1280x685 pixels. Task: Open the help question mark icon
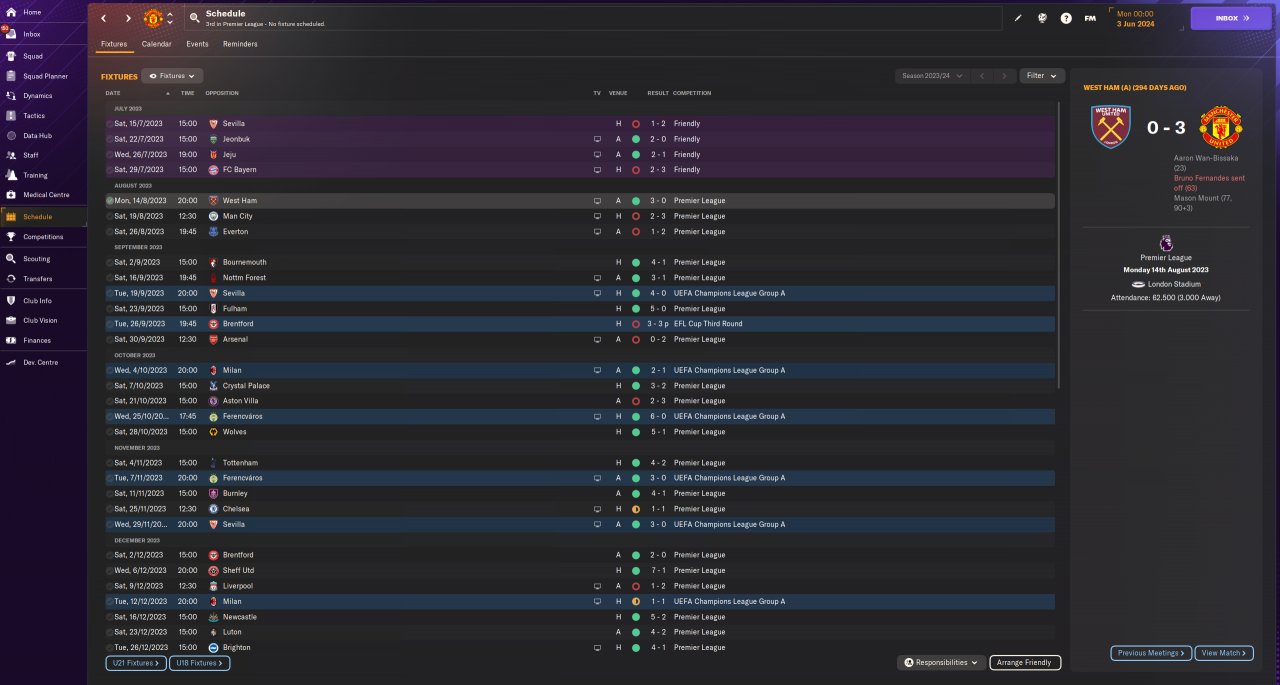click(1066, 18)
